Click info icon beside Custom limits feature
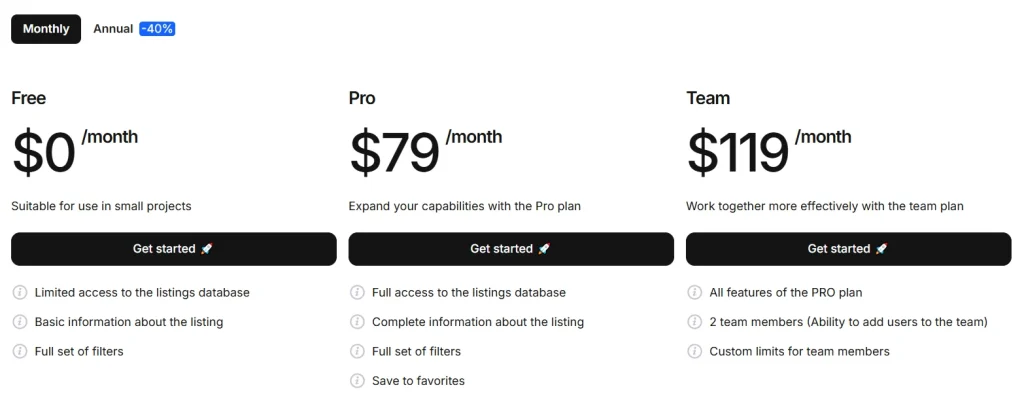Viewport: 1024px width, 400px height. [x=694, y=351]
